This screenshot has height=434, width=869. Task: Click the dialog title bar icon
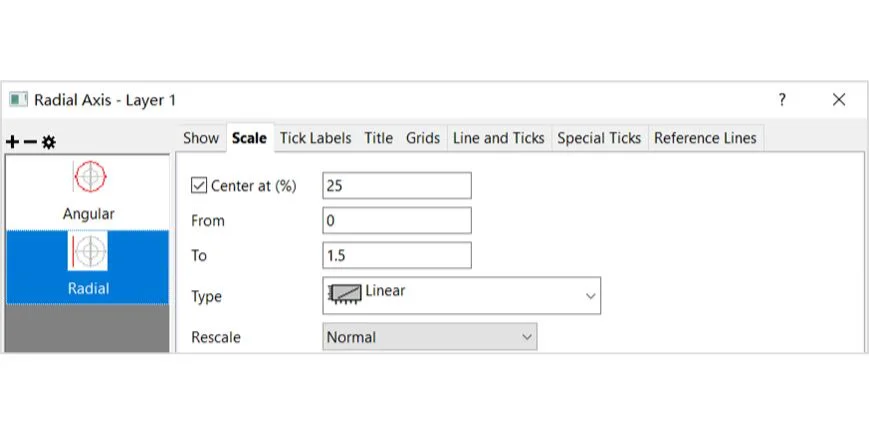[18, 100]
